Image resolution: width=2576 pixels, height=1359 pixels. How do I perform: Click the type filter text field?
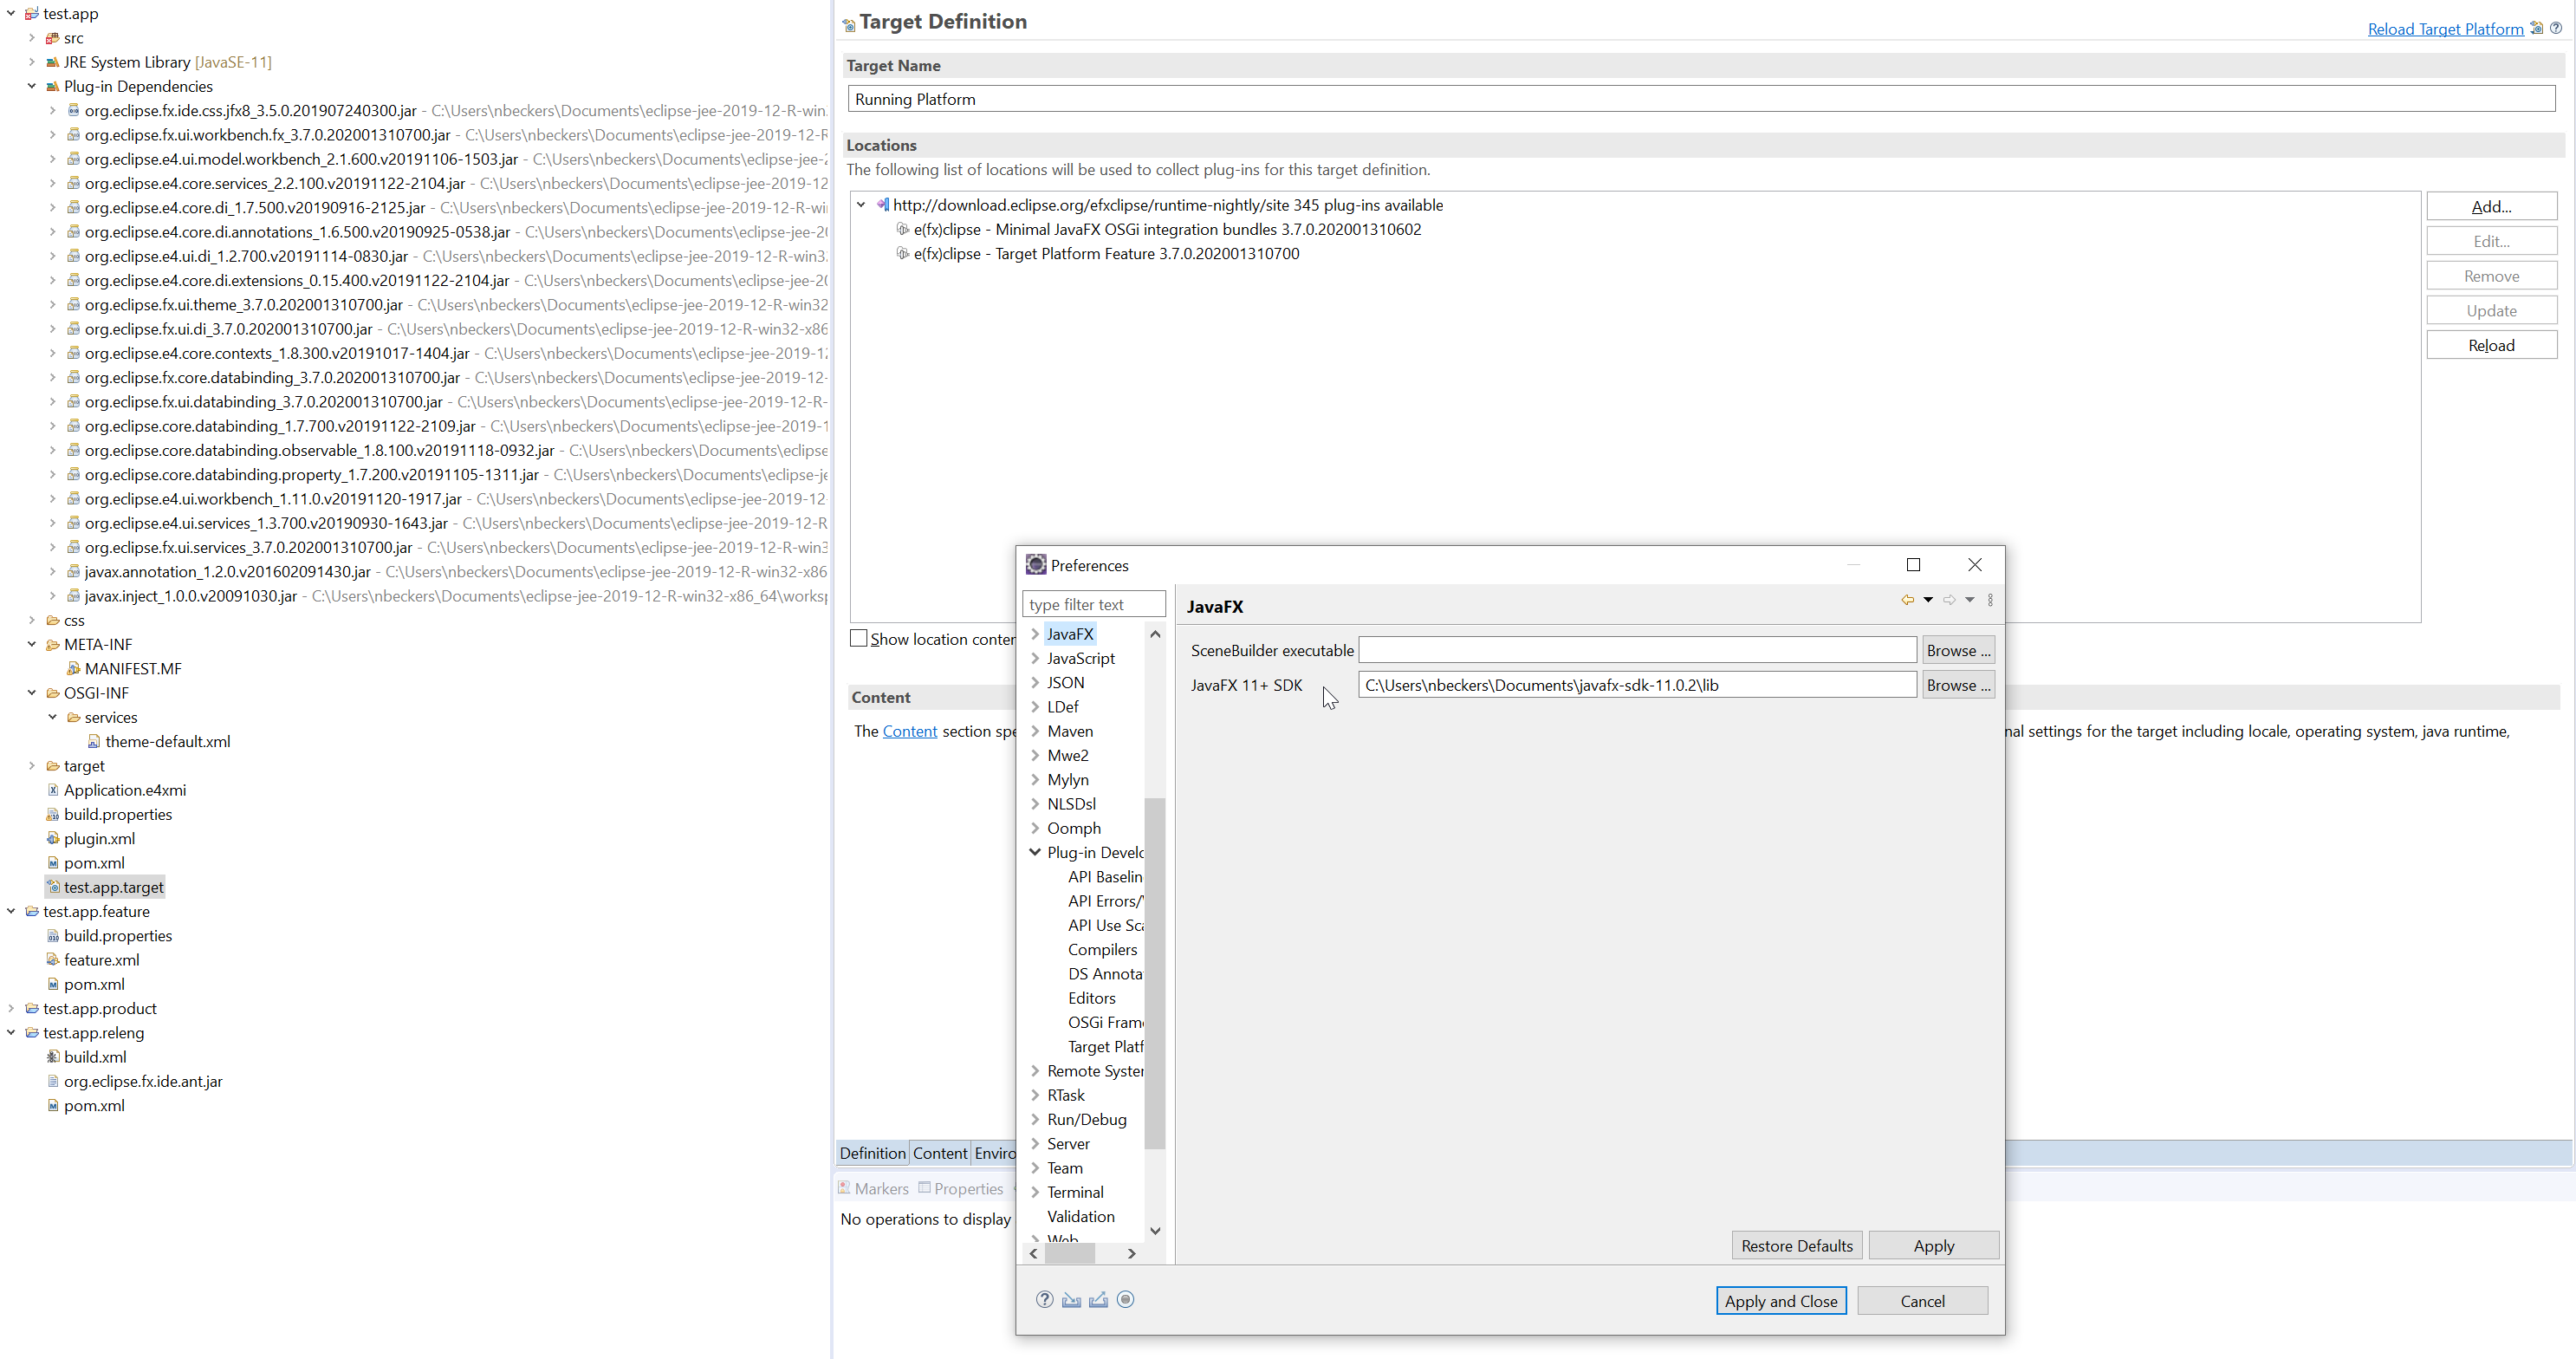[x=1093, y=604]
